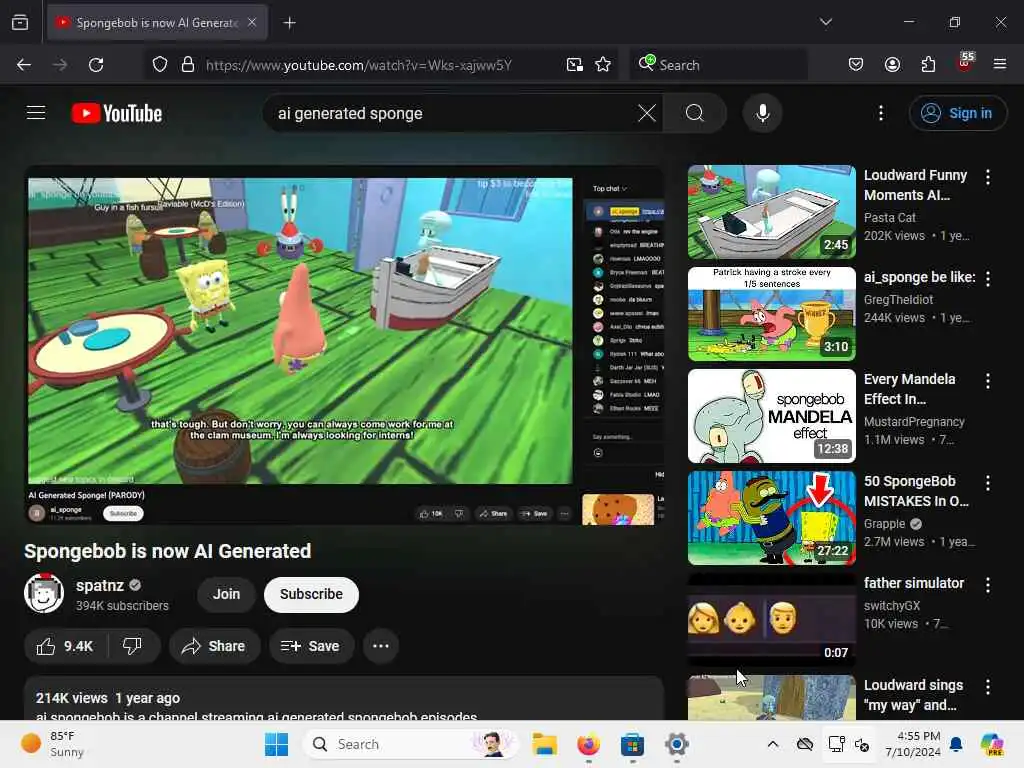Open YouTube settings three-dot menu
Viewport: 1024px width, 768px height.
pyautogui.click(x=881, y=113)
